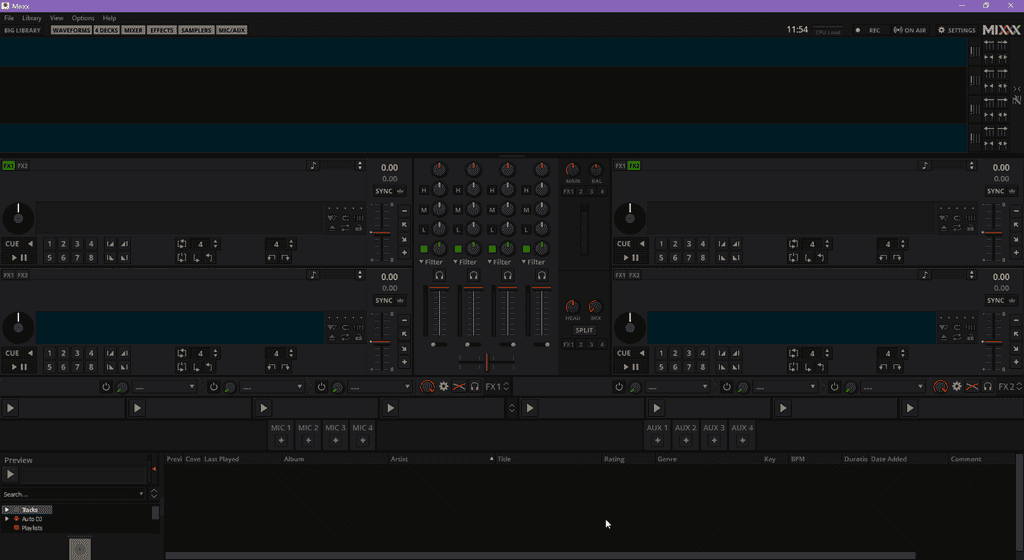Expand the FX1 unit with its arrow toggle
This screenshot has width=1024, height=560.
tap(506, 386)
